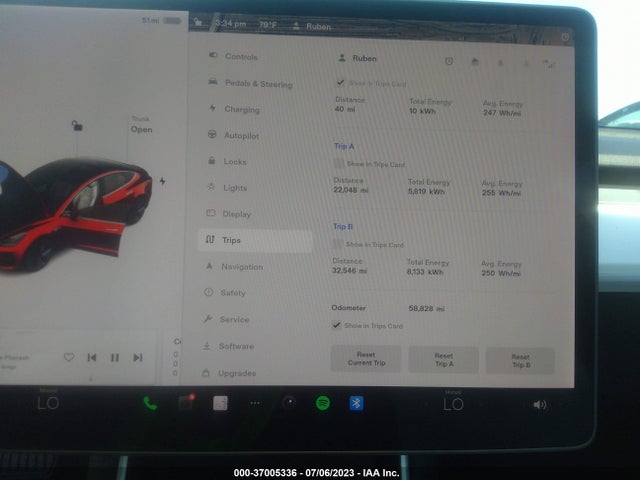
Task: Tap the 3:34 pm clock in status bar
Action: point(231,24)
